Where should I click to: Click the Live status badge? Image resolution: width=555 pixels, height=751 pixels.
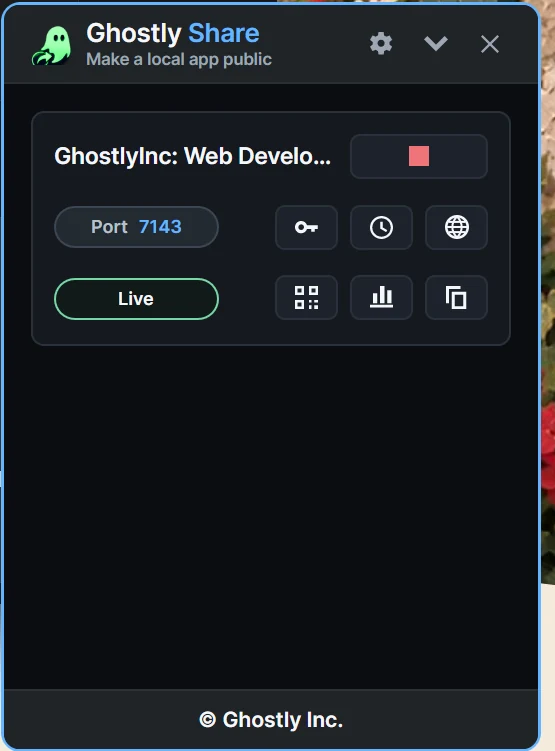point(136,299)
